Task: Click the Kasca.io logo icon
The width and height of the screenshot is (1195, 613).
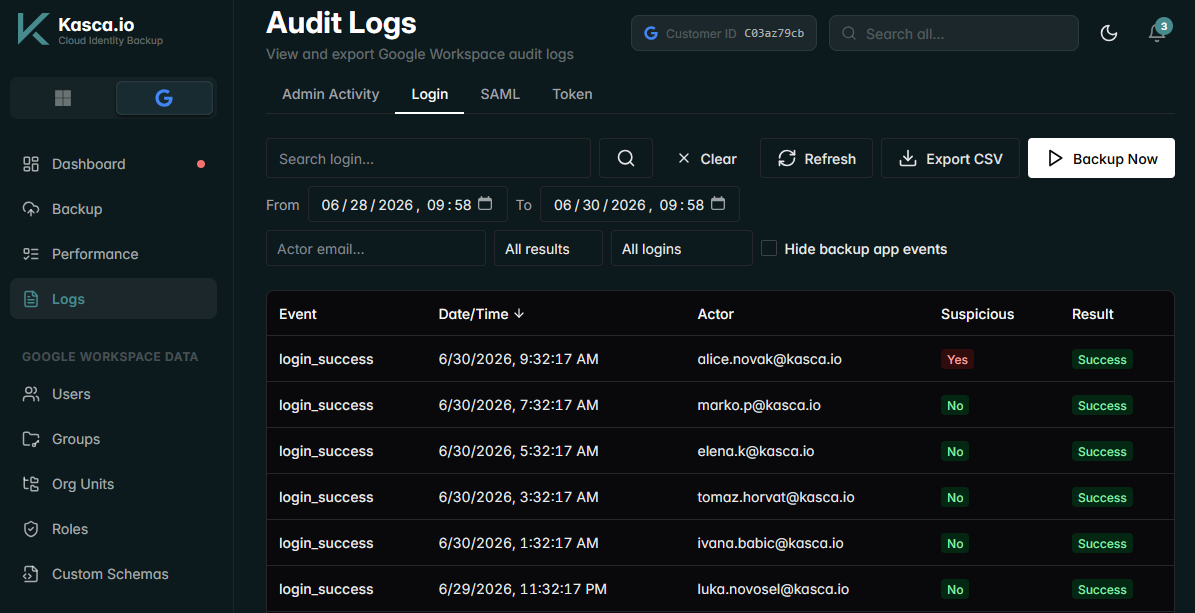Action: [x=34, y=29]
